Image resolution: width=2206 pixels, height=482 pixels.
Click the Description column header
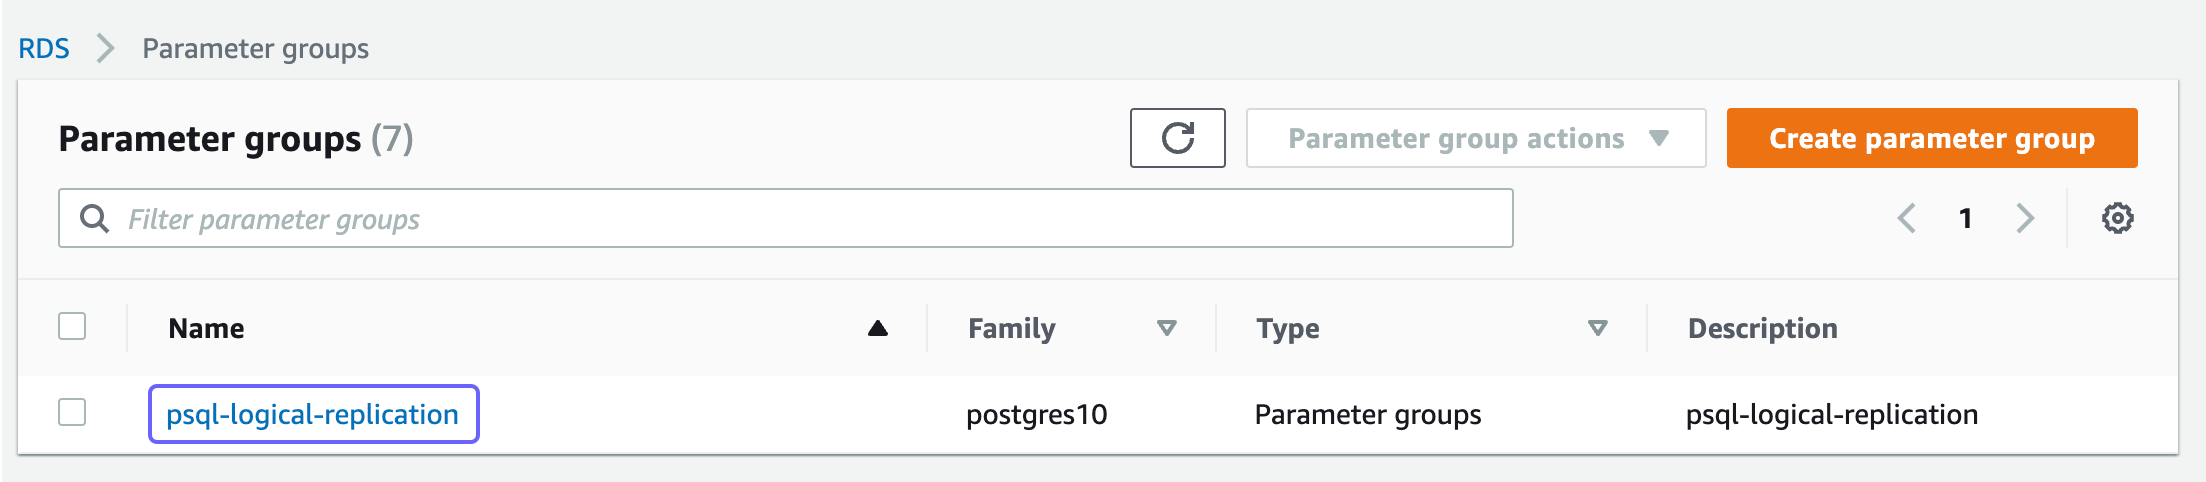pos(1762,328)
